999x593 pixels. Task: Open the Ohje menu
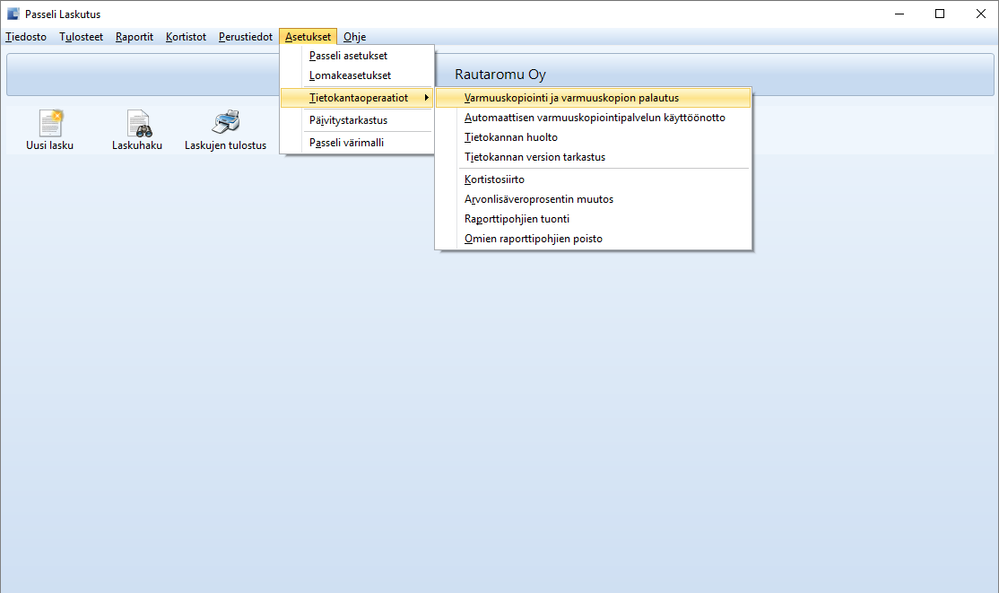(354, 37)
